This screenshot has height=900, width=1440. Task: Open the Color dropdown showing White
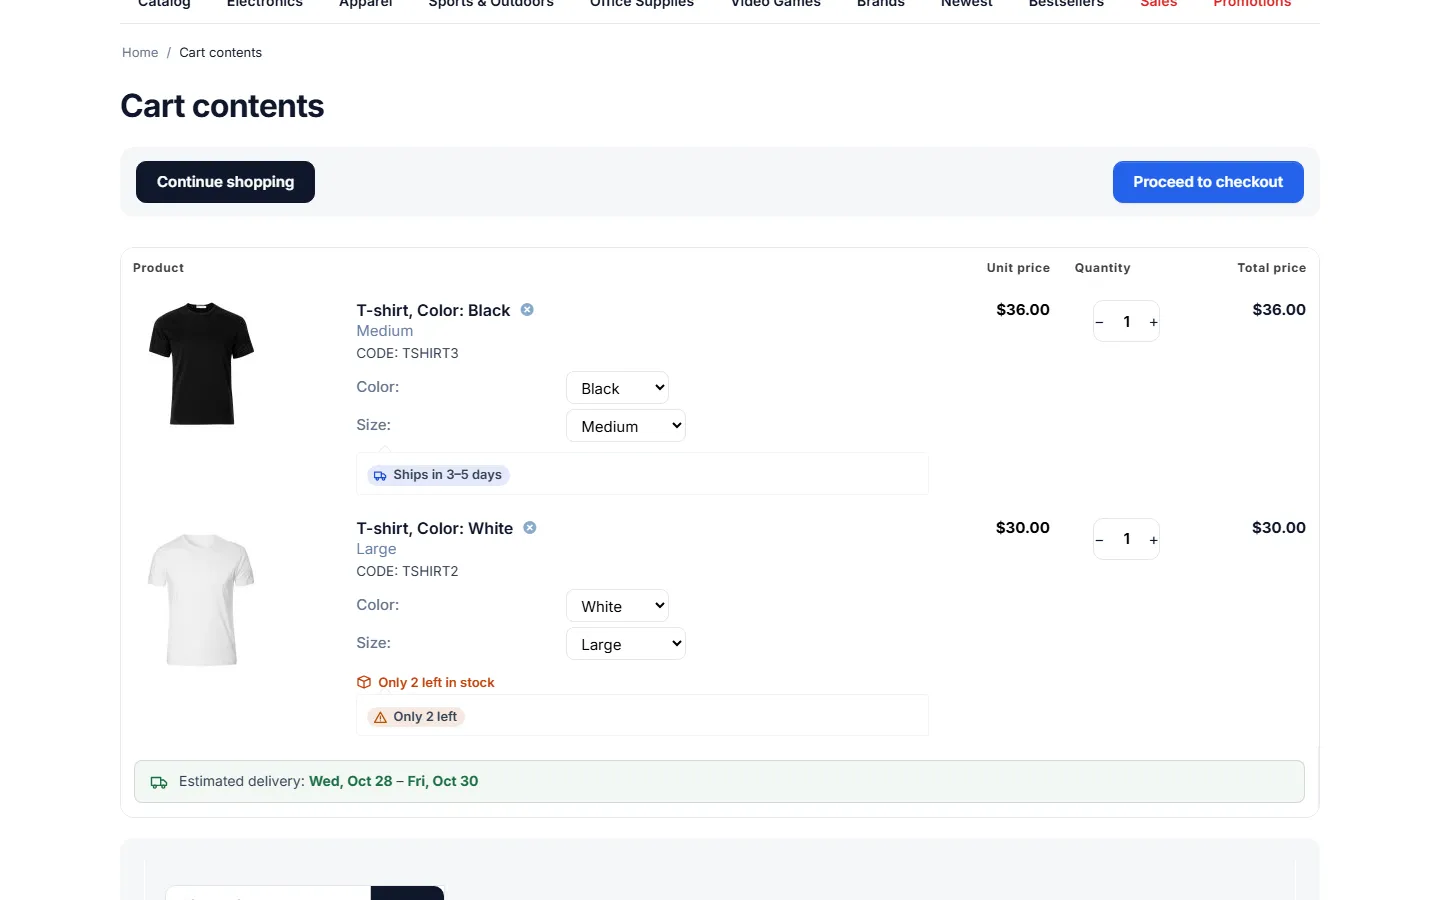pos(617,606)
